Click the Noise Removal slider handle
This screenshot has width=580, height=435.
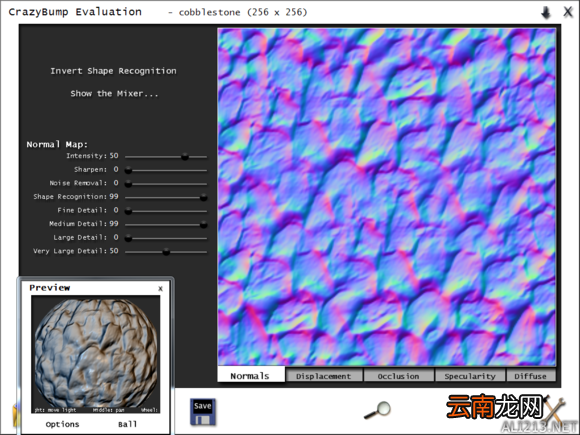point(128,183)
